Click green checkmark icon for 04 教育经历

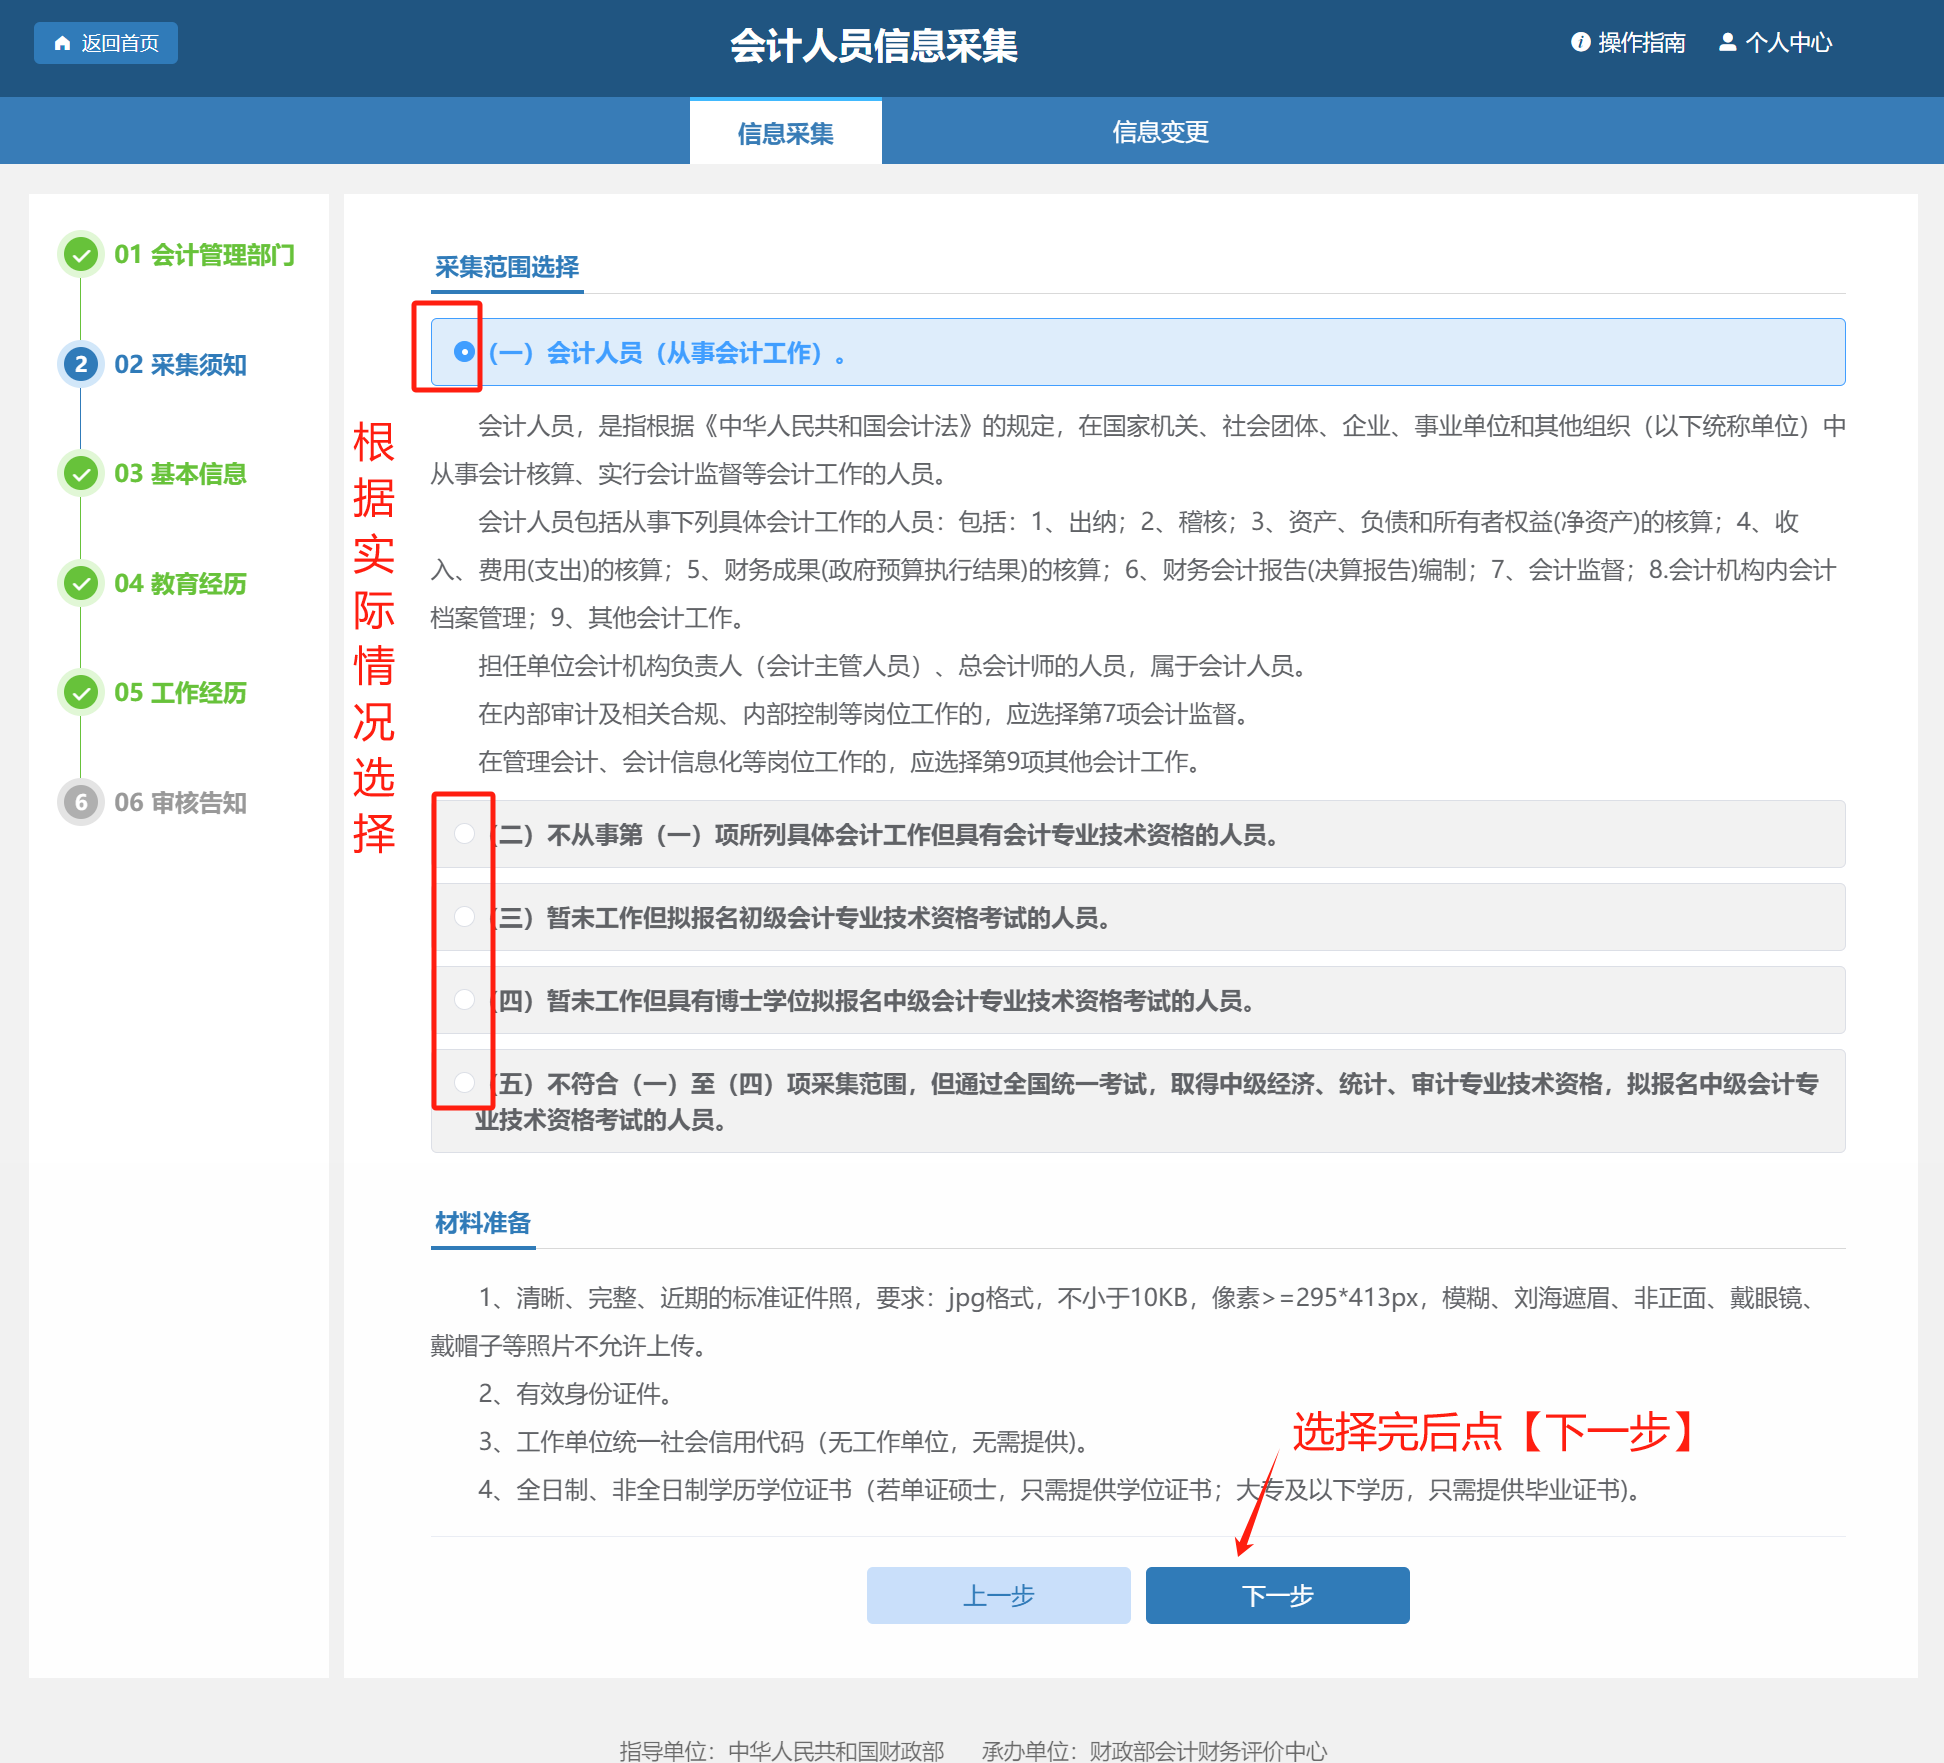point(81,583)
